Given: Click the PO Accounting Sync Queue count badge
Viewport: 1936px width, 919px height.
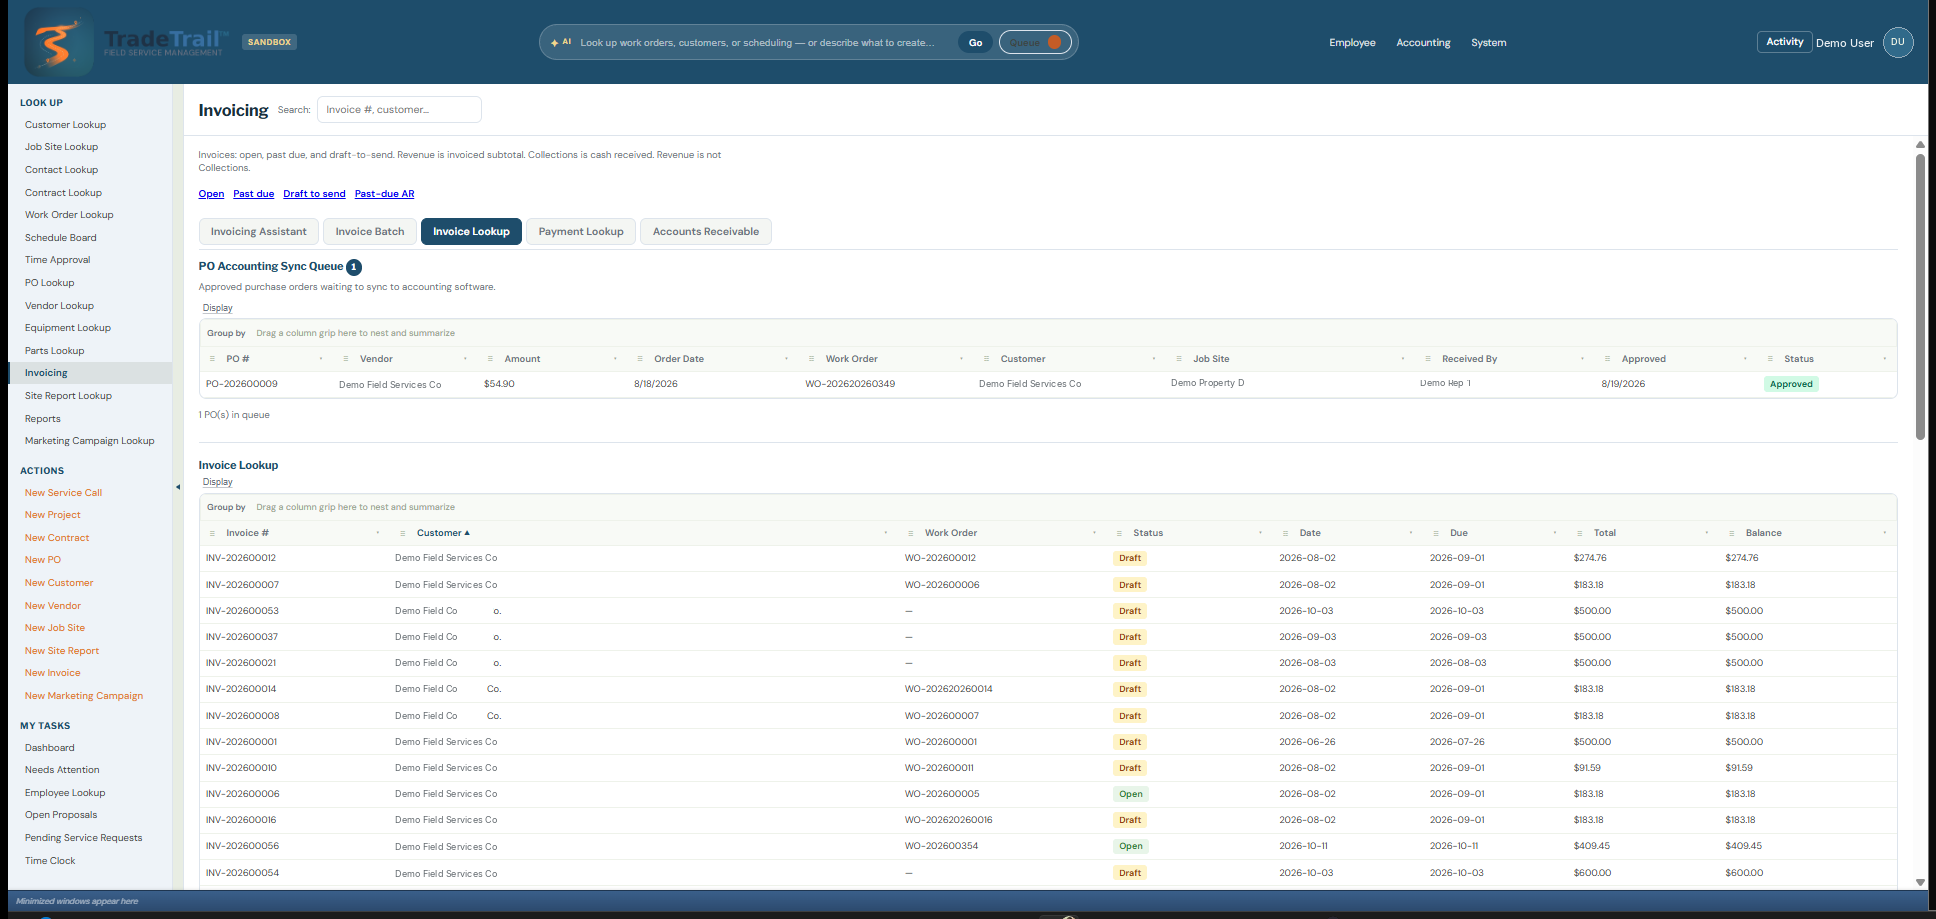Looking at the screenshot, I should tap(354, 267).
